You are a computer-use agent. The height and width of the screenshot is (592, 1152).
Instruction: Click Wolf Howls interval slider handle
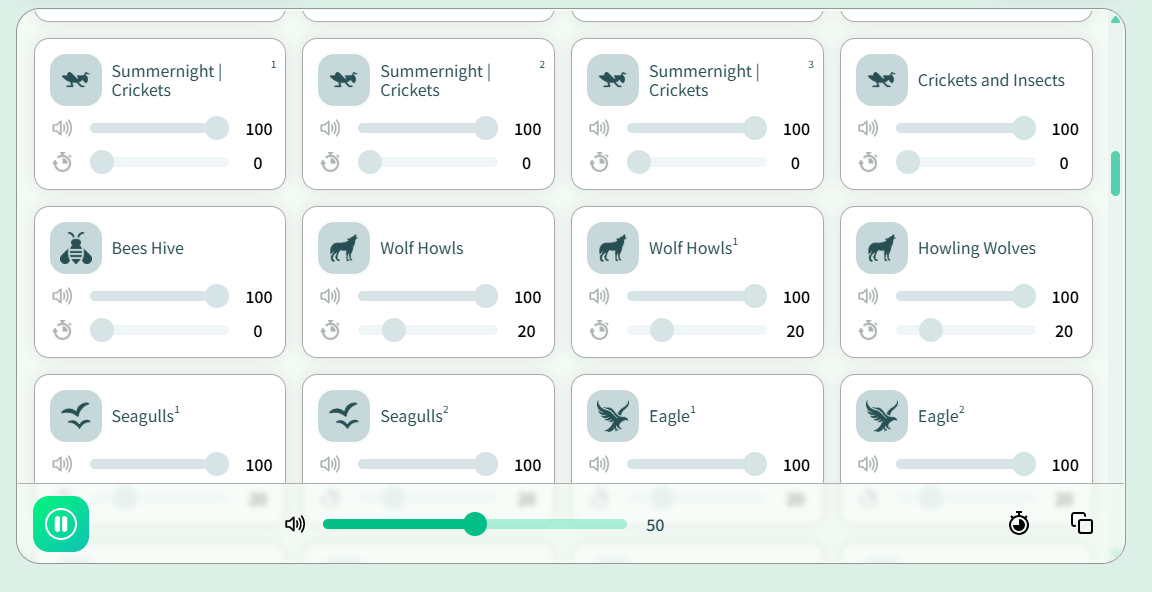pyautogui.click(x=394, y=331)
